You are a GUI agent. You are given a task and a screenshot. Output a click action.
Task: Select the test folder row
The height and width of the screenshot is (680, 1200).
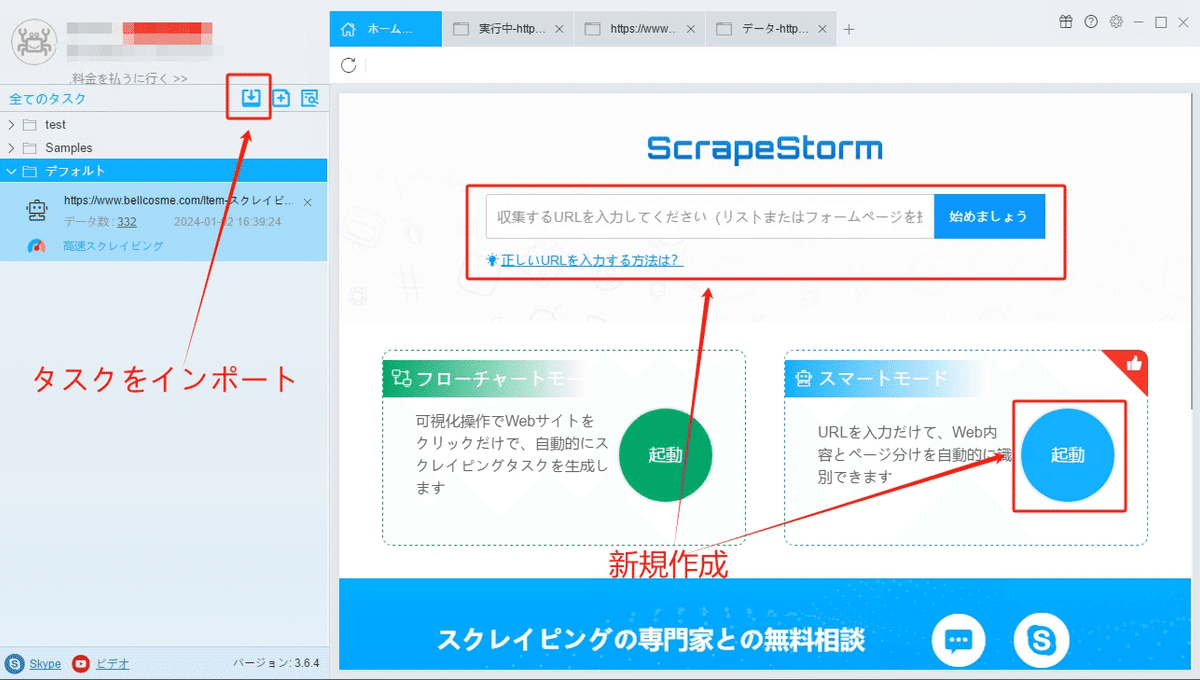click(164, 125)
